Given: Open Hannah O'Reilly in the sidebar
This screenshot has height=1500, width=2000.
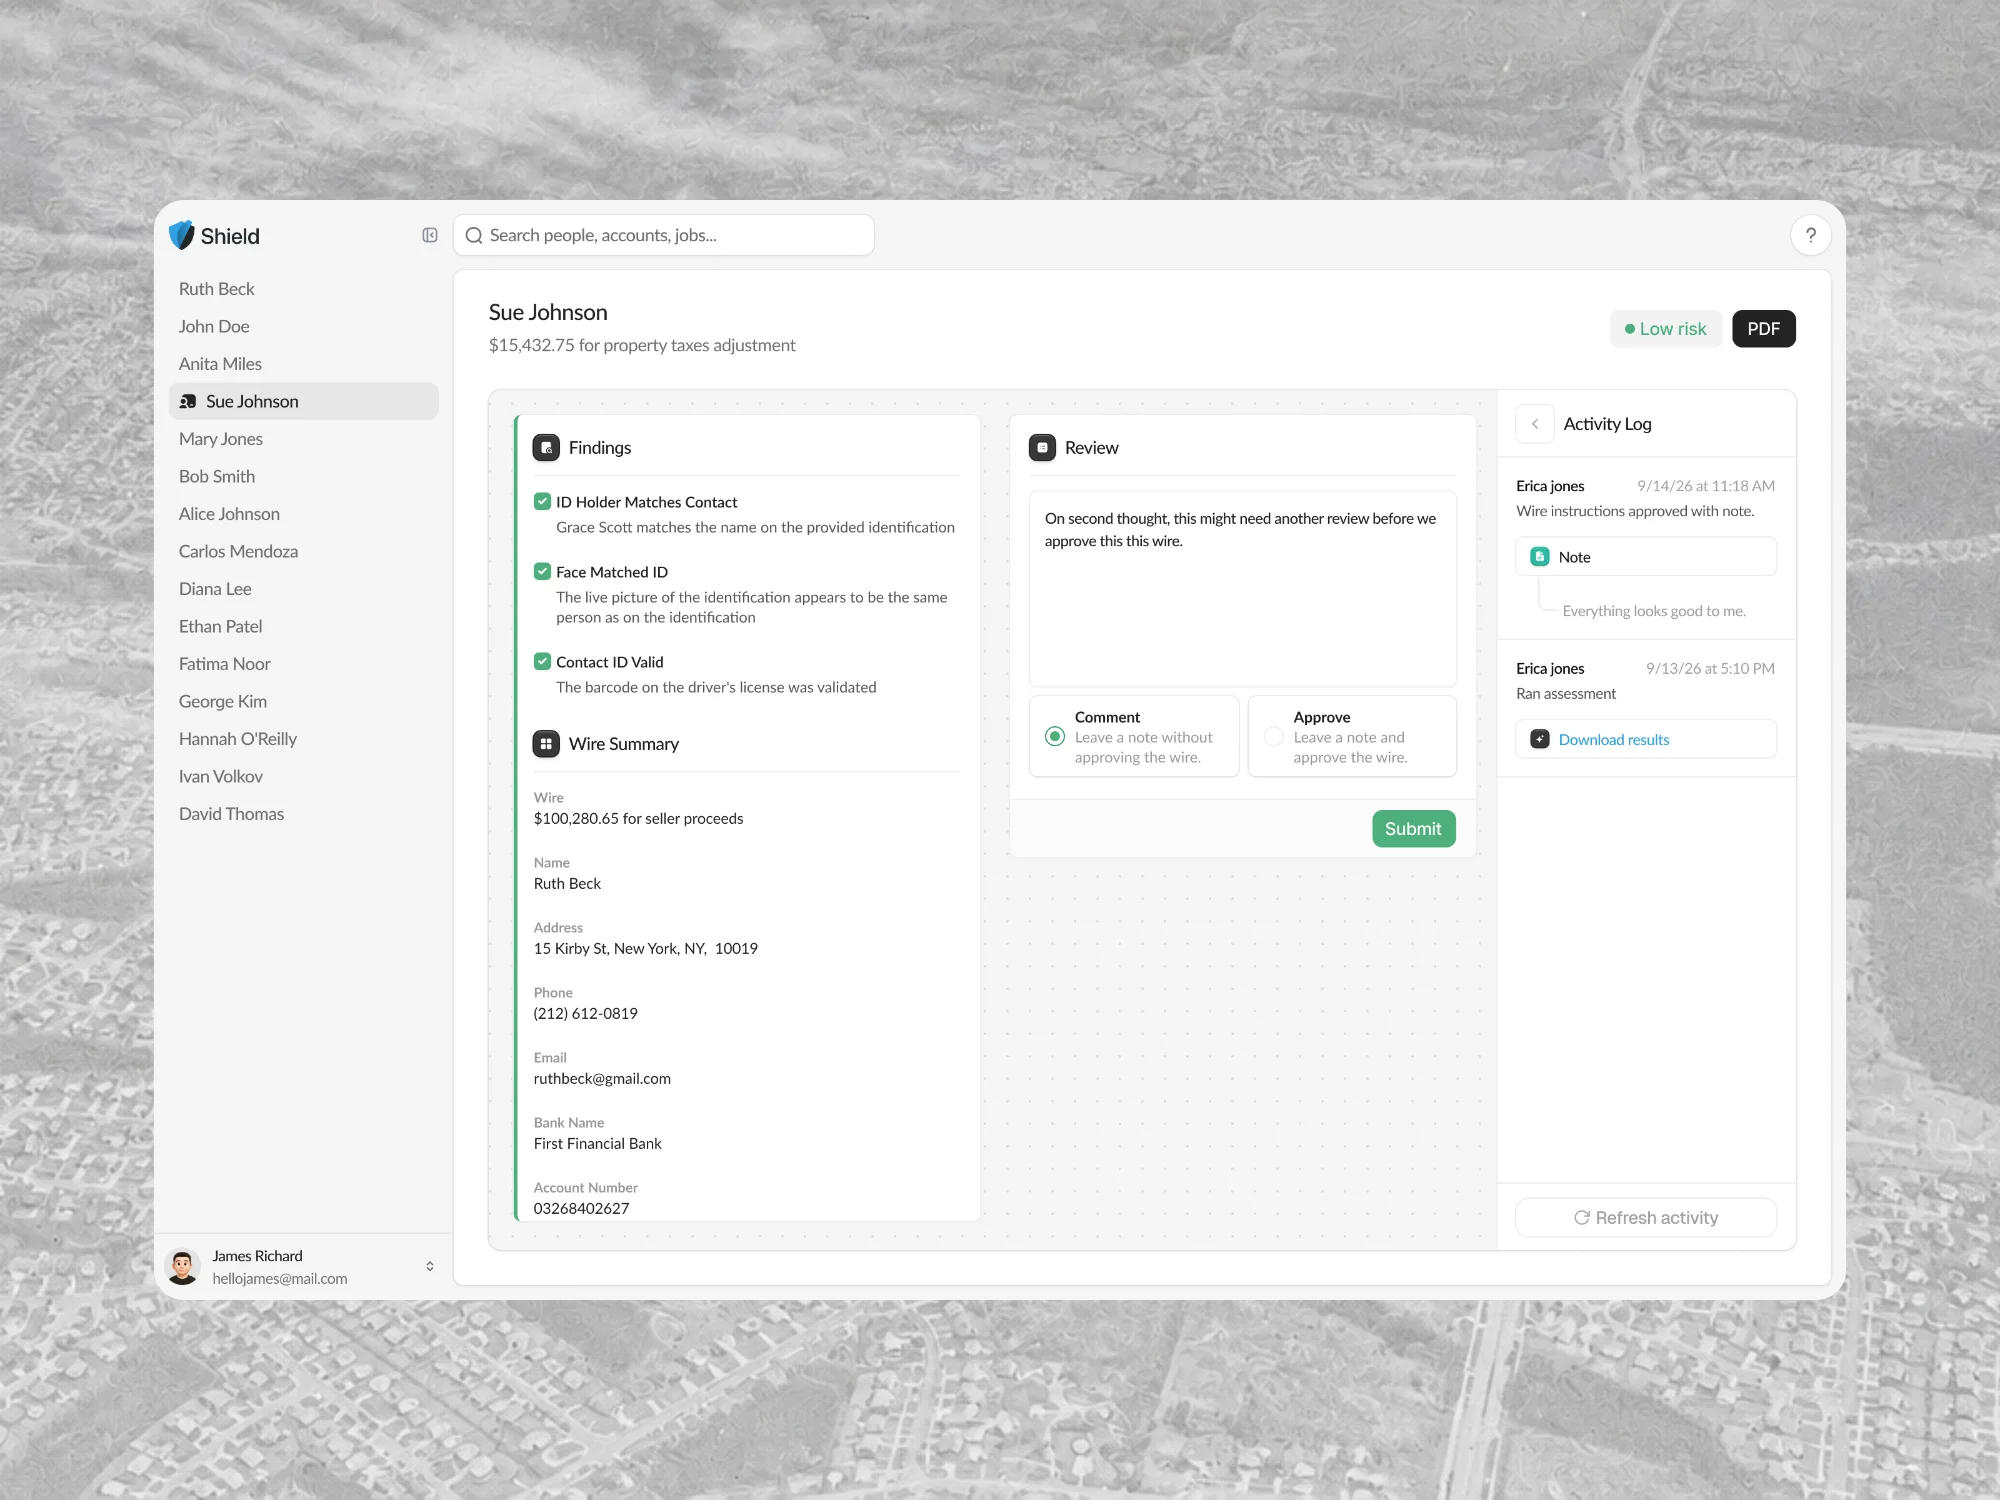Looking at the screenshot, I should pos(238,739).
